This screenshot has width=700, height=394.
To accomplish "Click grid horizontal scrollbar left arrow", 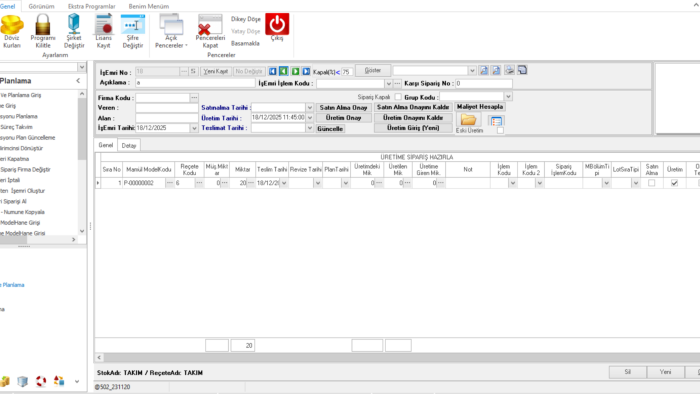I will pos(99,357).
